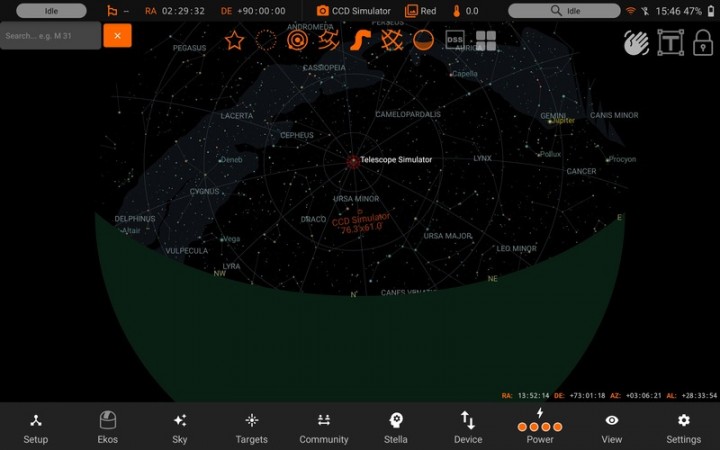The image size is (720, 450).
Task: Open the CCD Simulator camera selector
Action: pos(353,11)
